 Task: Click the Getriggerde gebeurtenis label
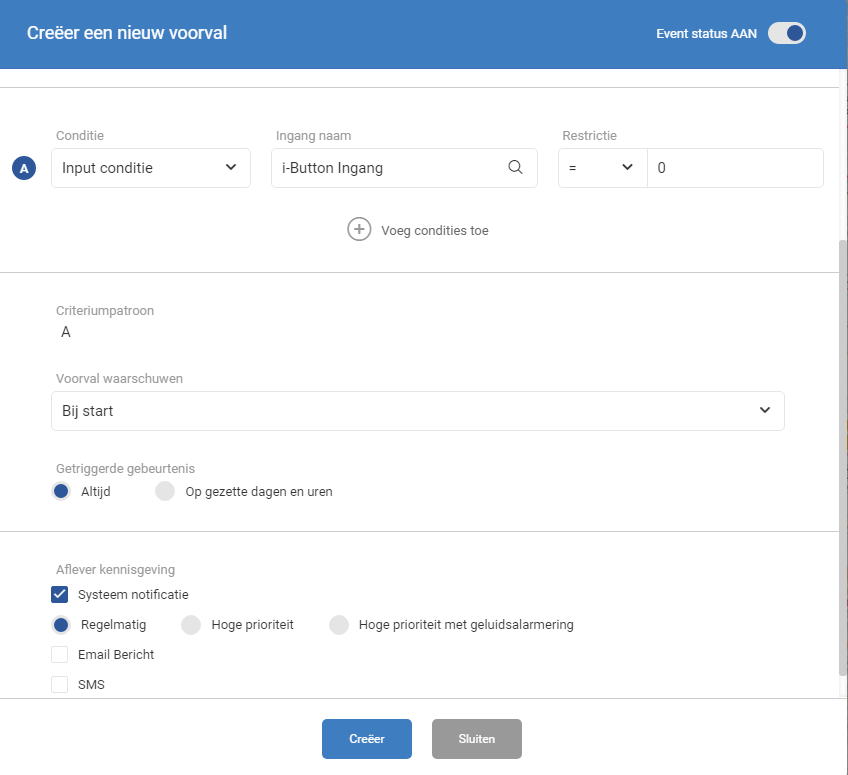pyautogui.click(x=125, y=468)
